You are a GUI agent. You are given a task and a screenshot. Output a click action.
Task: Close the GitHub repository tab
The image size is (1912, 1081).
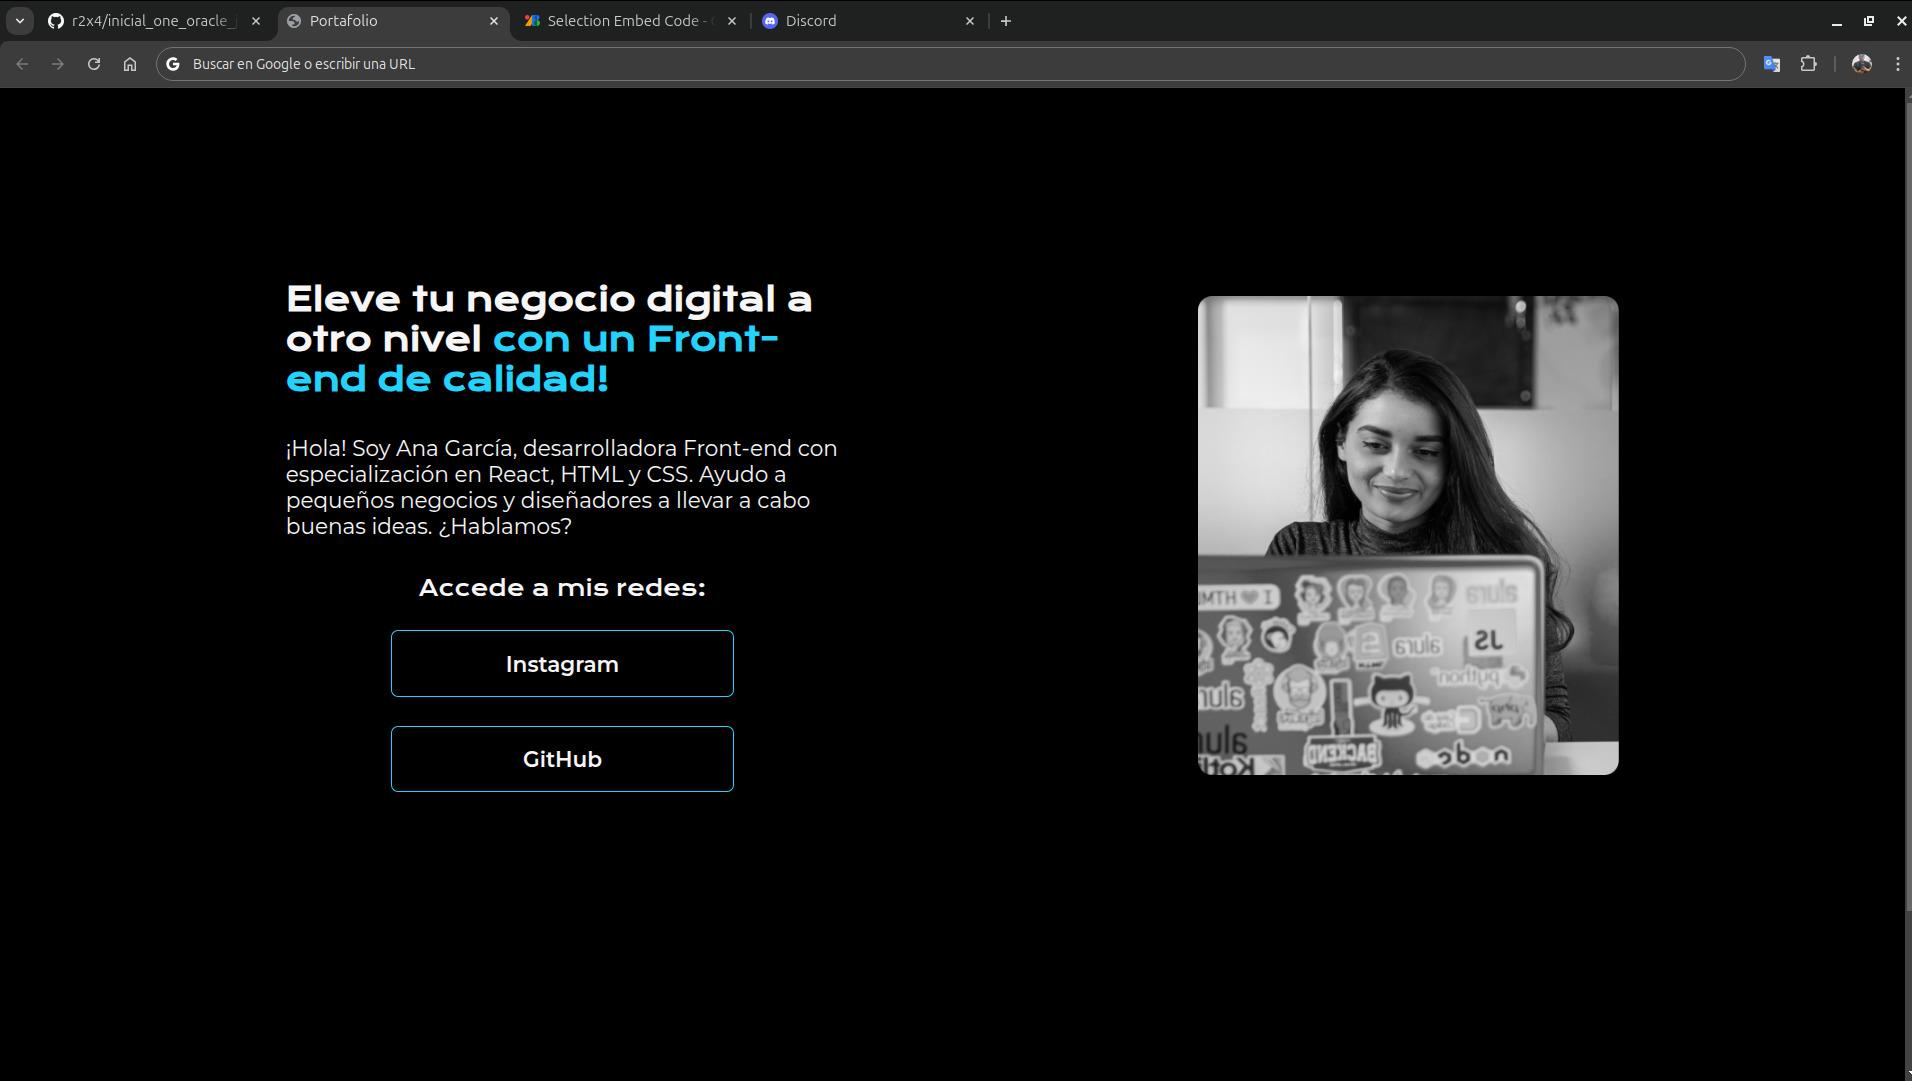[255, 21]
